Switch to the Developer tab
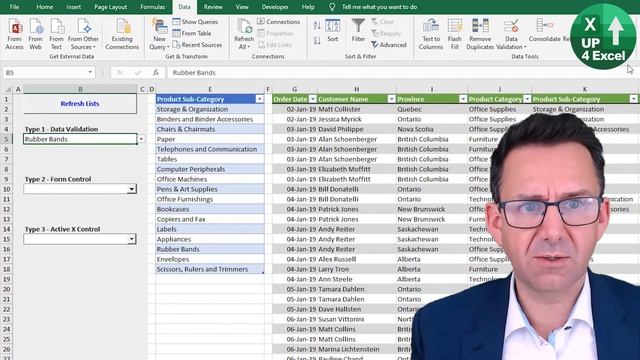640x360 pixels. coord(275,7)
